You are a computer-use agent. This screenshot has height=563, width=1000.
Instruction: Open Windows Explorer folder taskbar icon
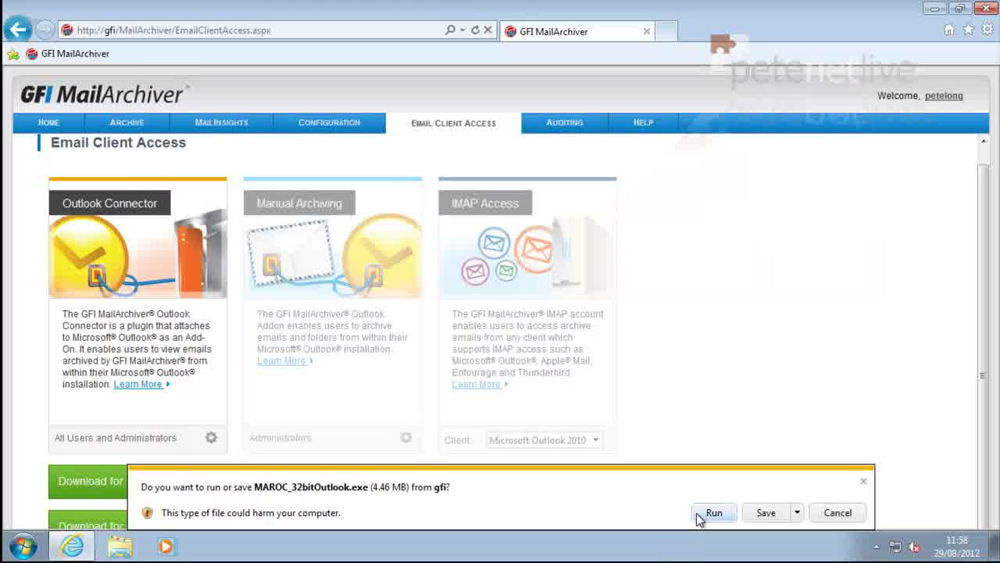120,546
